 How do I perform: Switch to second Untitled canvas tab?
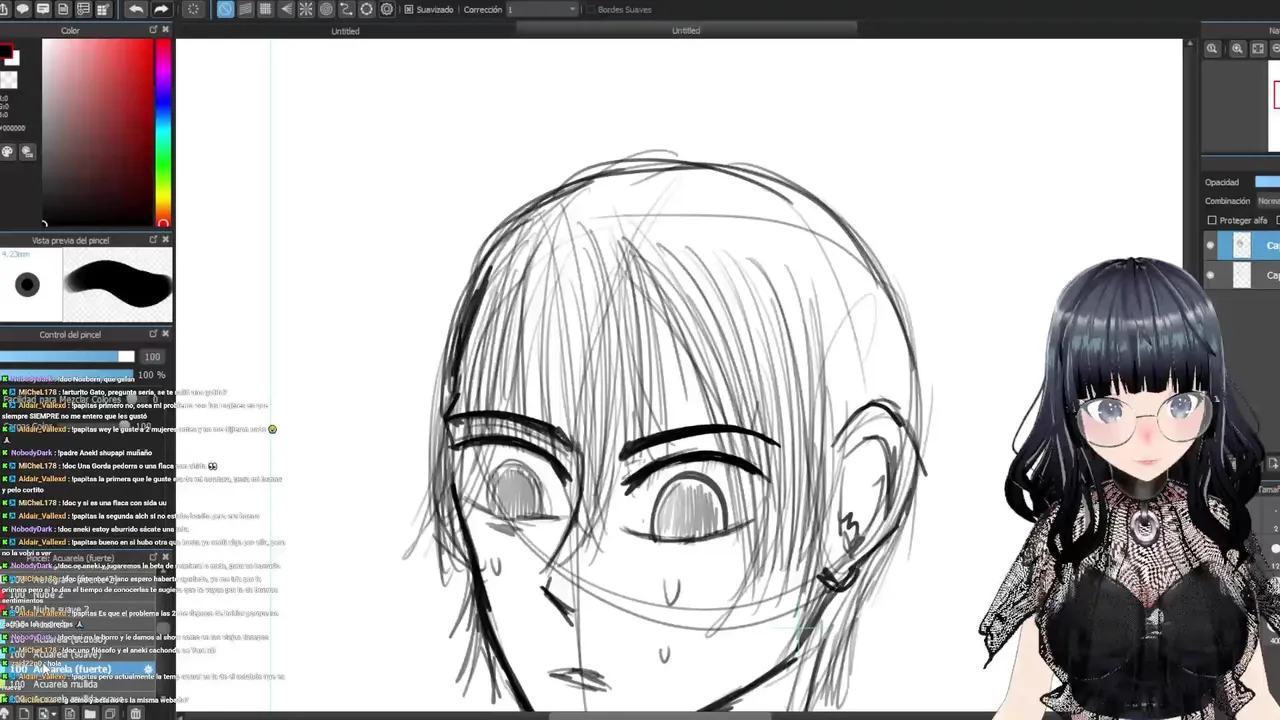point(686,31)
